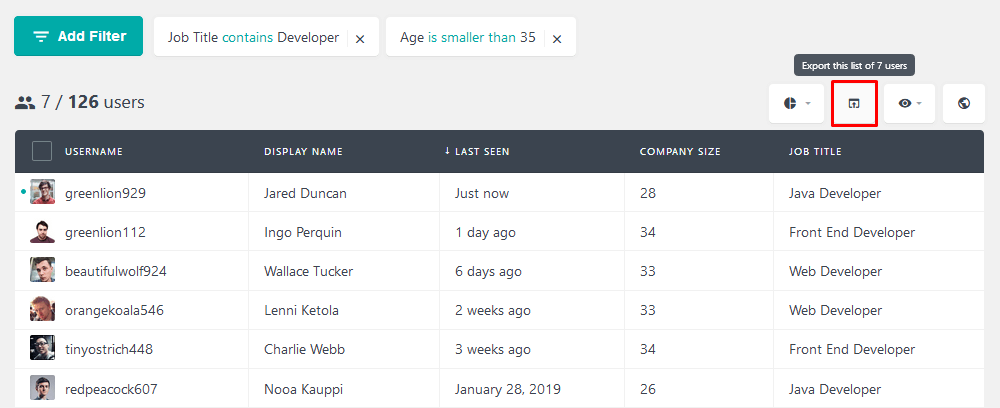Toggle the select all users checkbox
The width and height of the screenshot is (1000, 408).
pyautogui.click(x=42, y=152)
